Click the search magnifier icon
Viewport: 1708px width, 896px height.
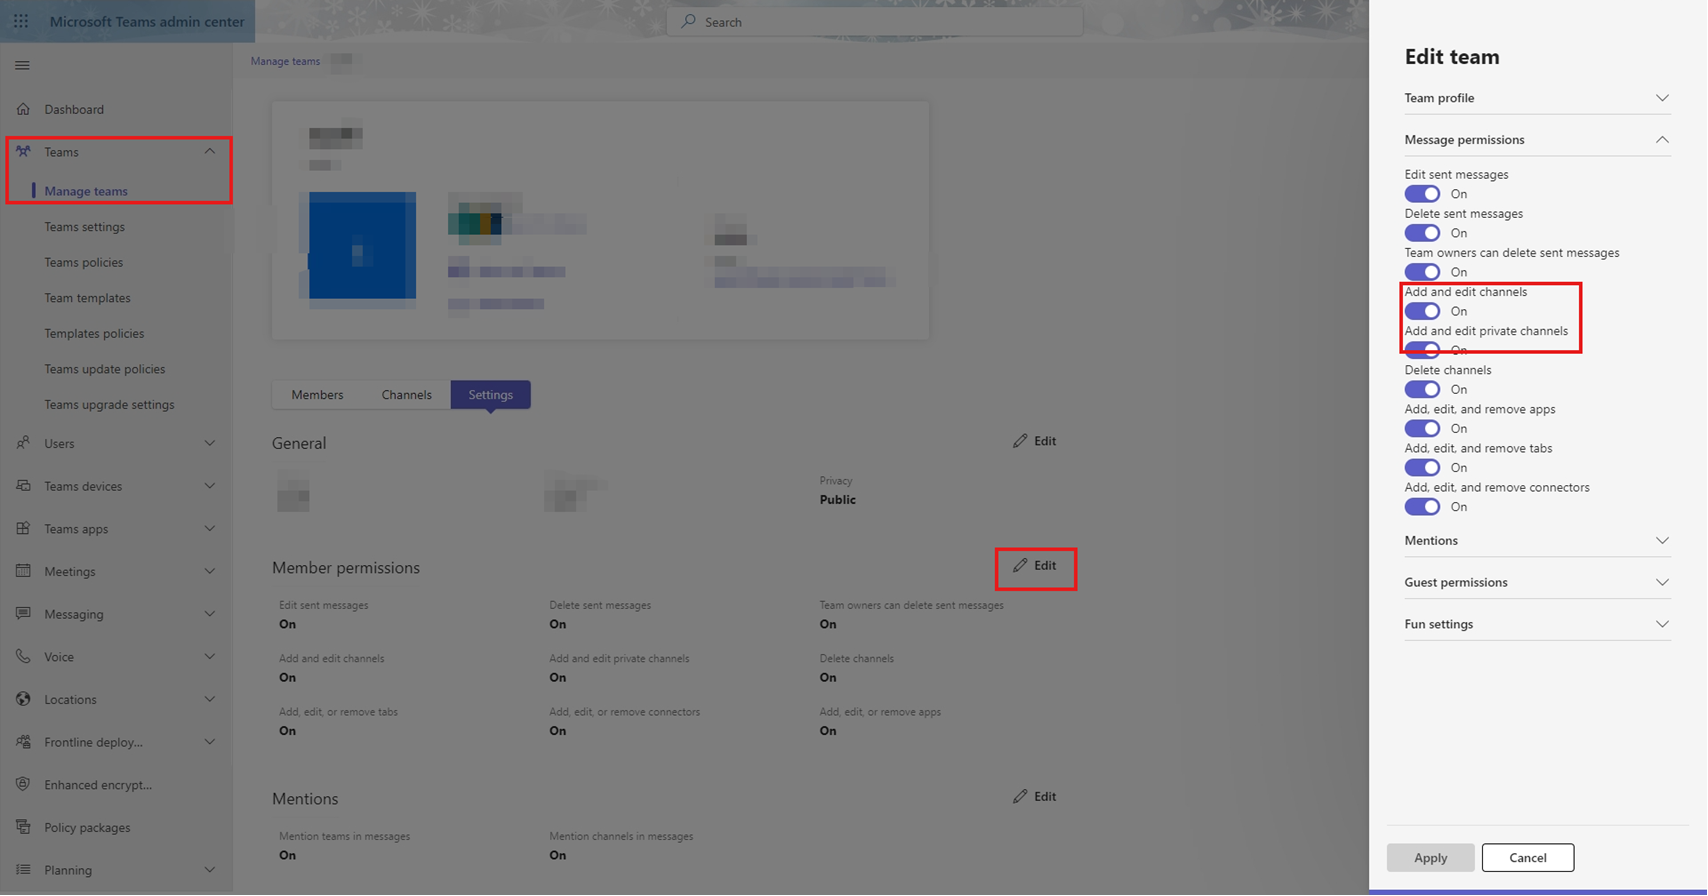point(688,21)
